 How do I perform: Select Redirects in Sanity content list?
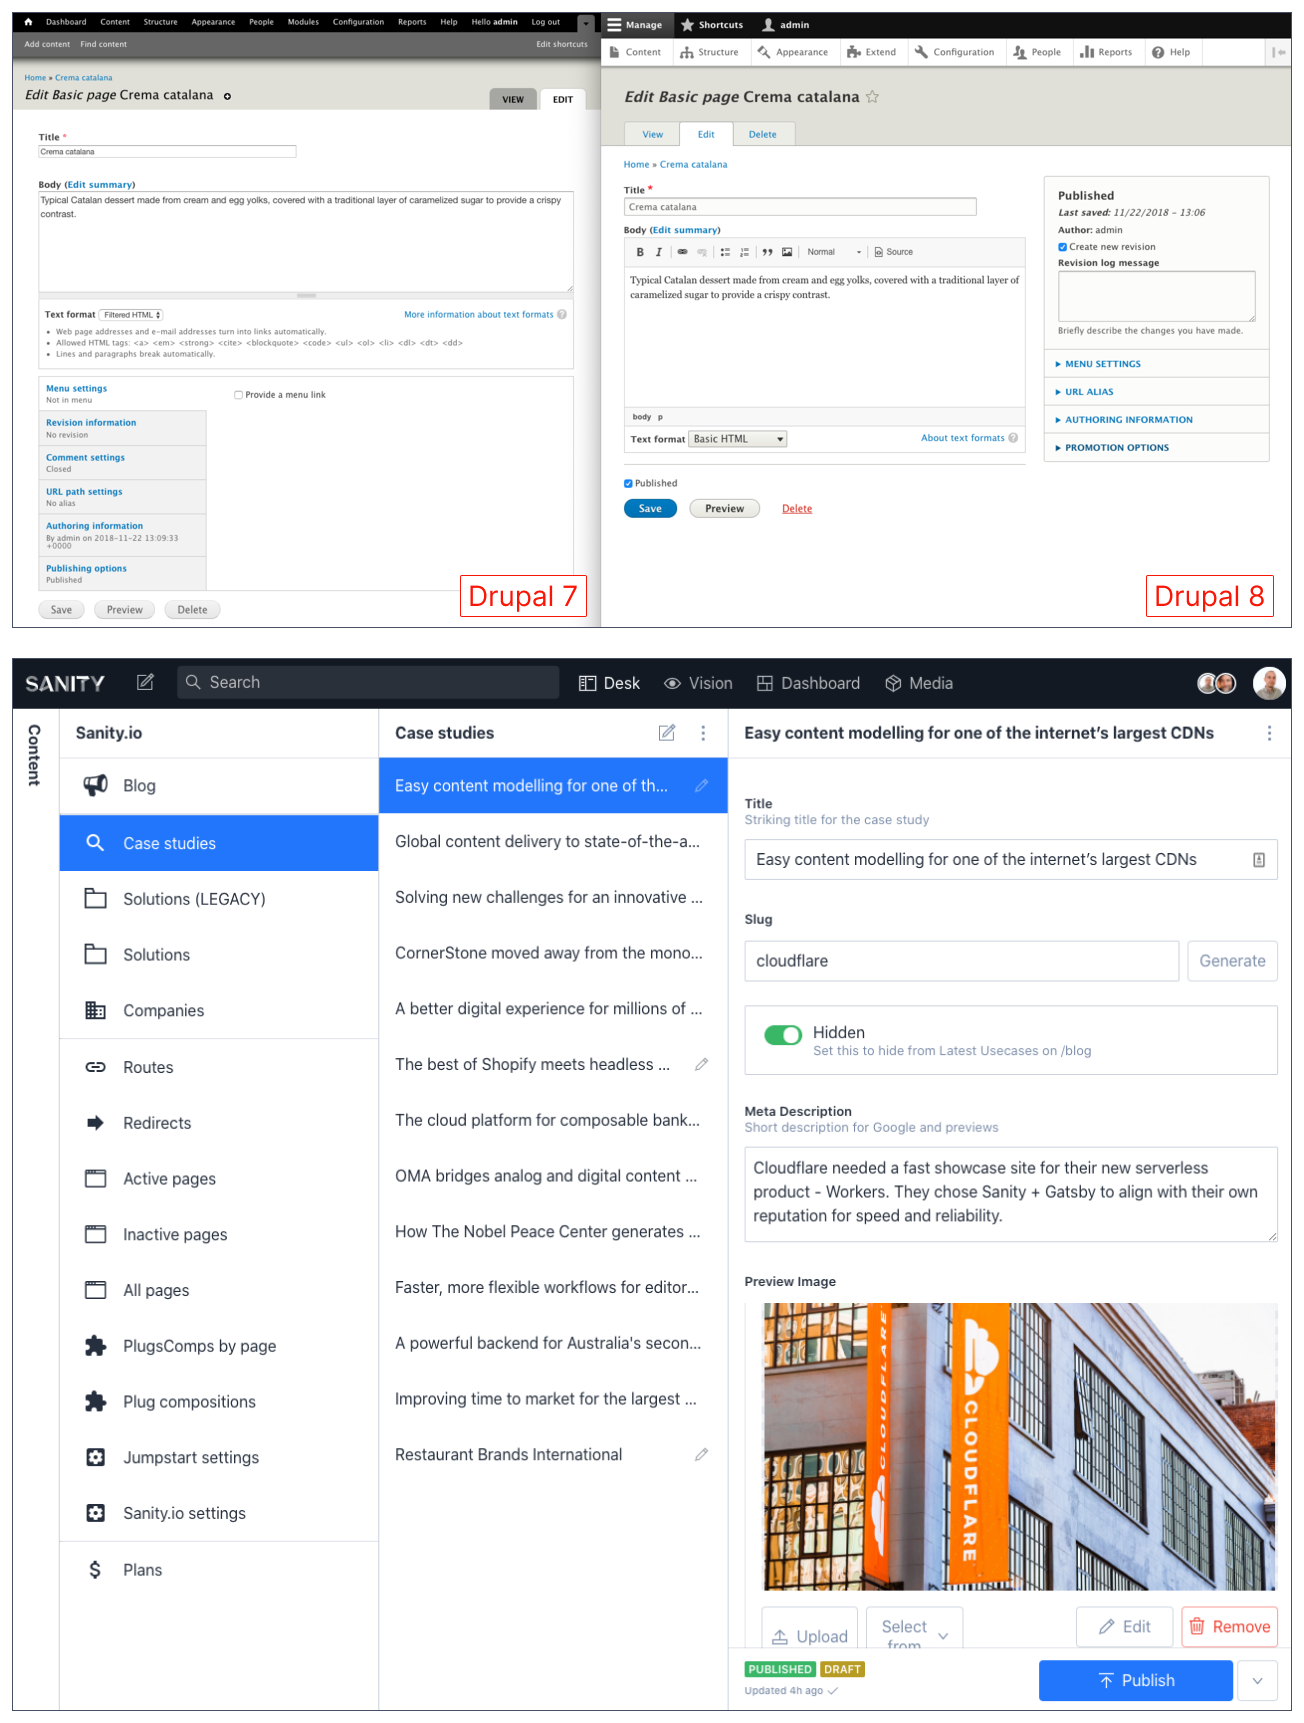[x=219, y=1123]
